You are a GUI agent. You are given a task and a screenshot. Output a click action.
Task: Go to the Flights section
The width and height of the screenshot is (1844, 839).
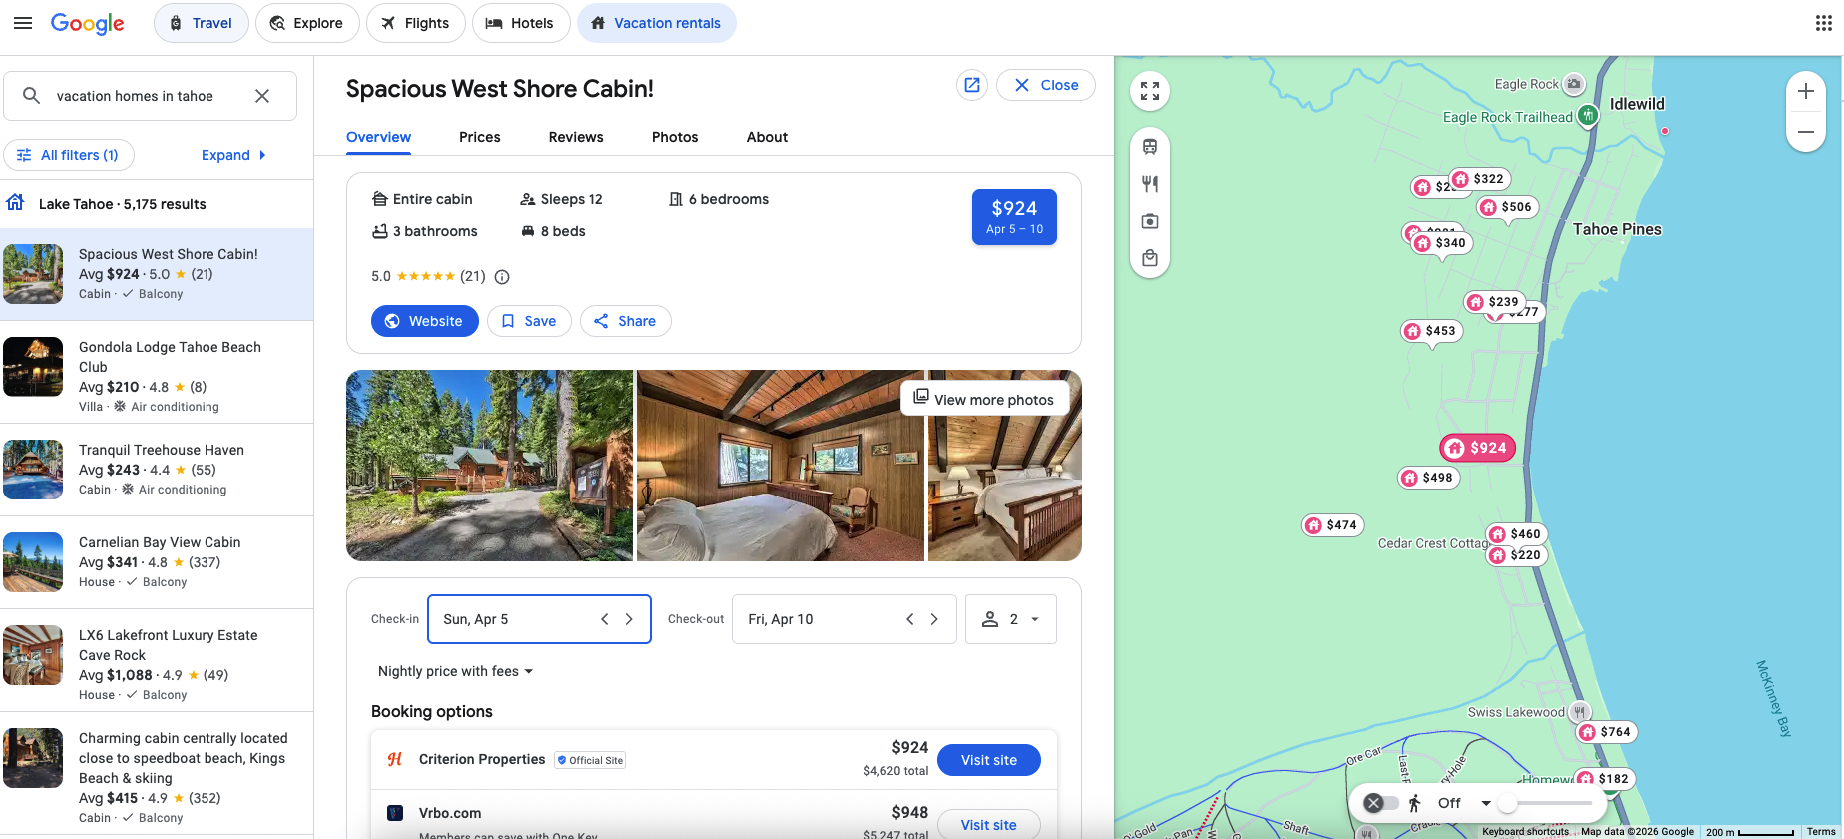click(x=415, y=23)
